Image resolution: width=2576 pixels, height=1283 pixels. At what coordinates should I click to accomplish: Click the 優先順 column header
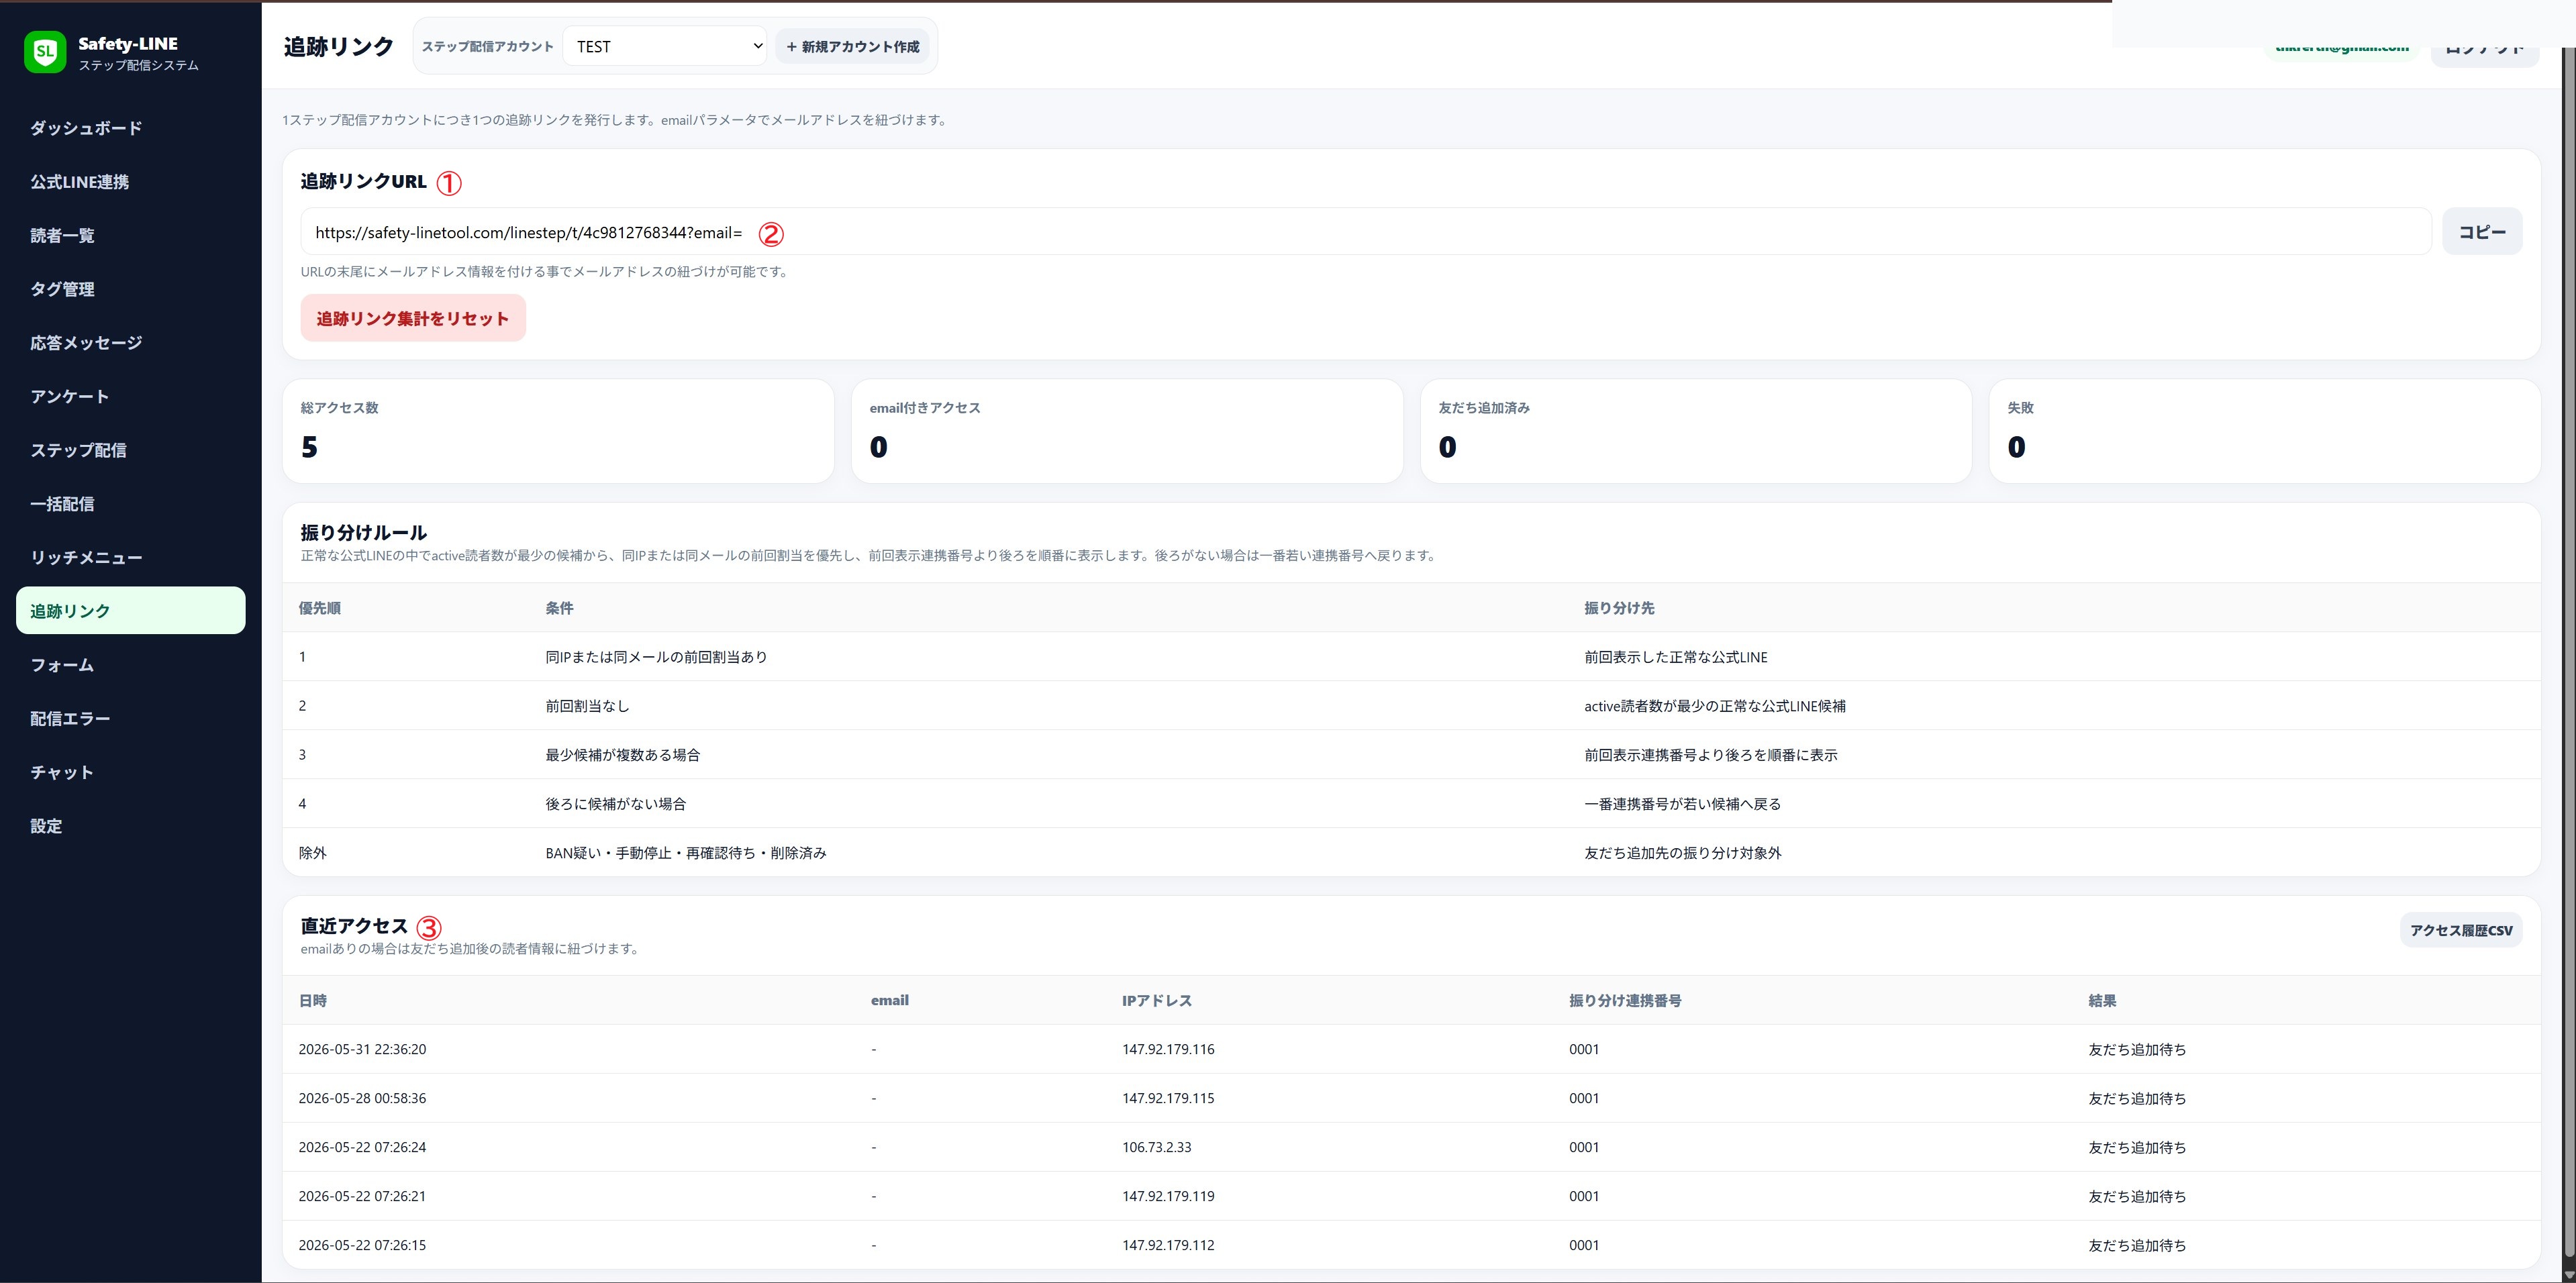click(320, 608)
